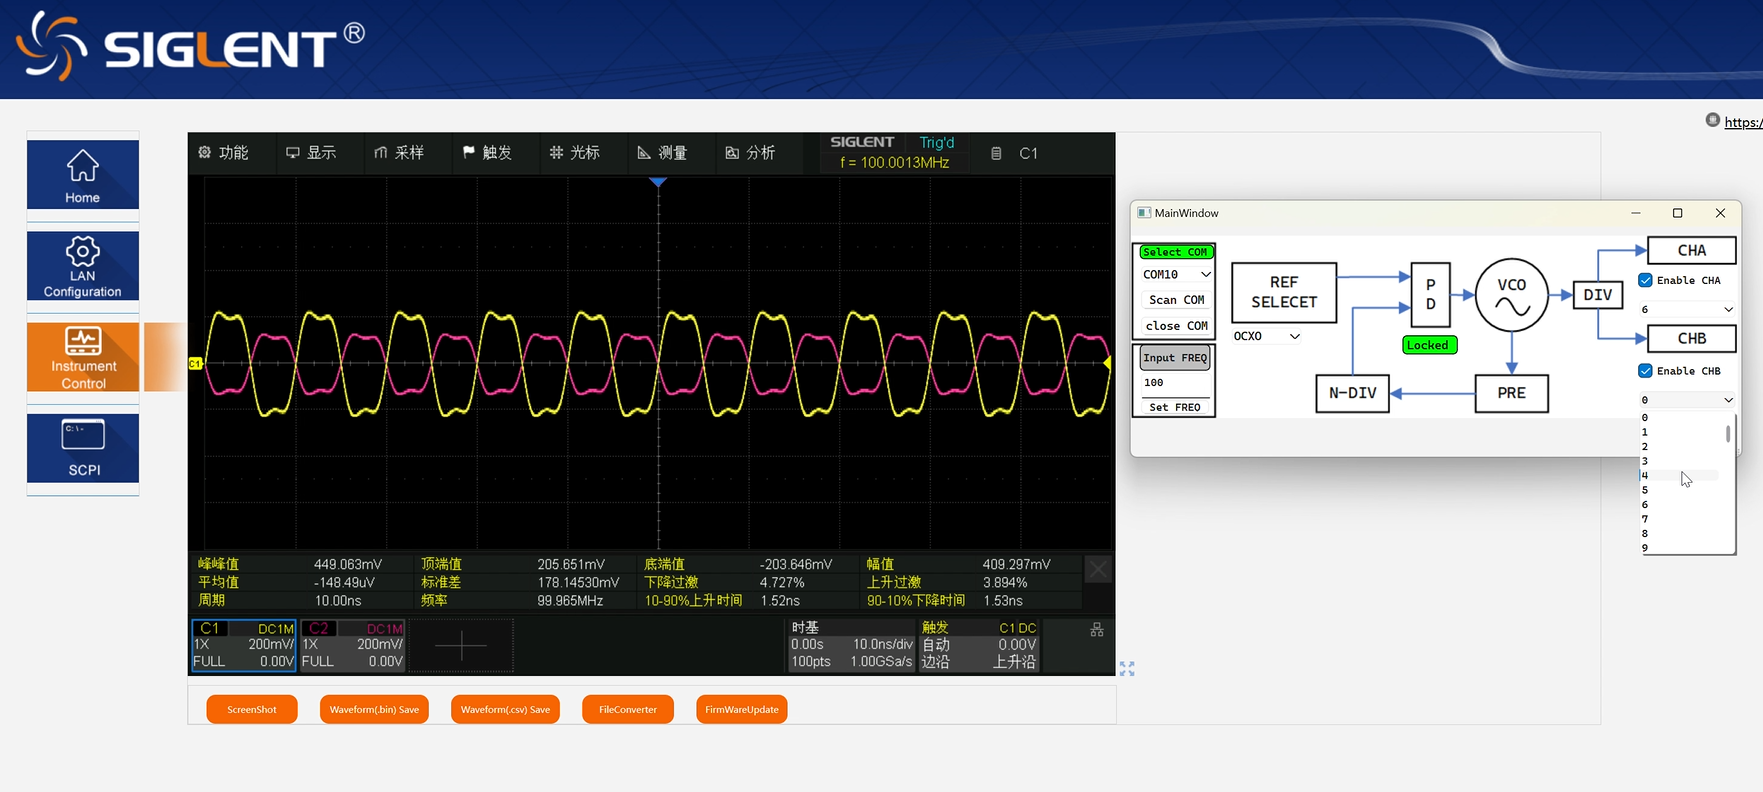
Task: Select the Instrument Control icon
Action: tap(83, 357)
